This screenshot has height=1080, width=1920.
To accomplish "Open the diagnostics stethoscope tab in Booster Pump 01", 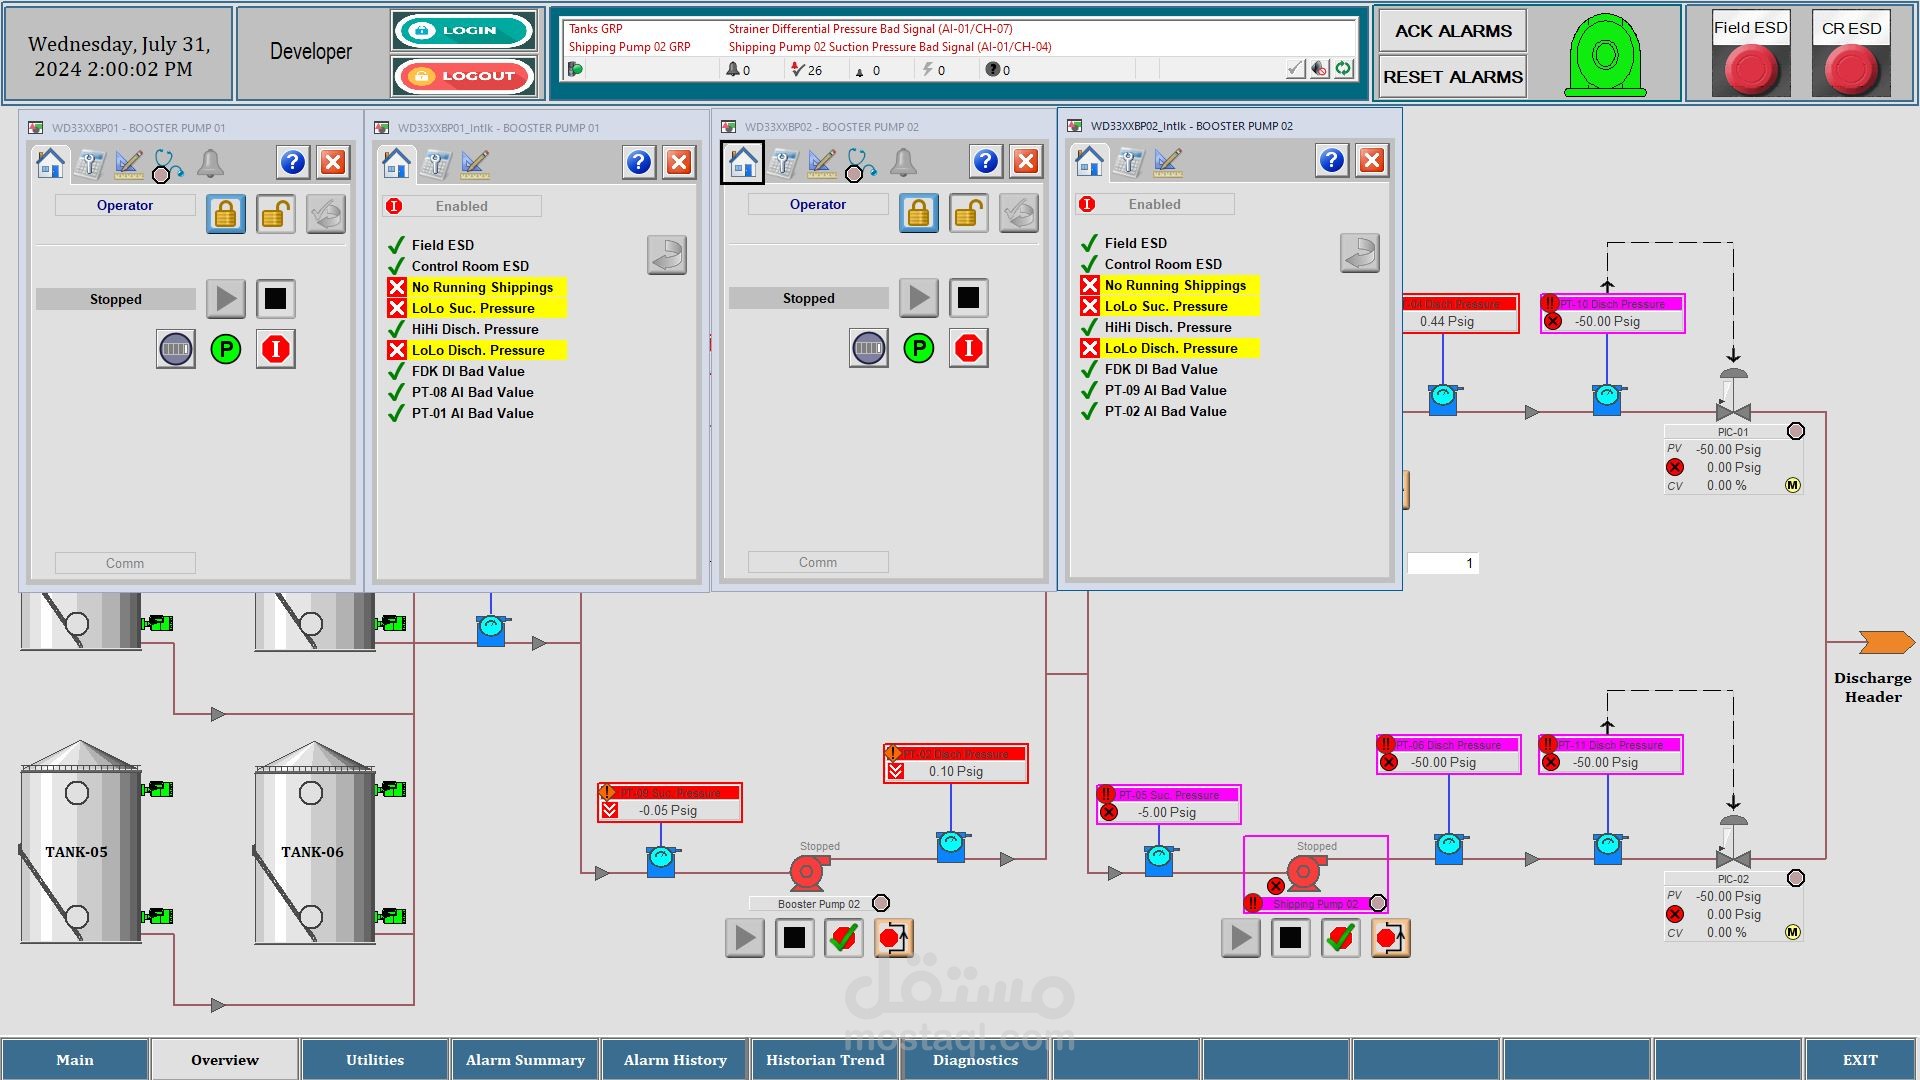I will (x=167, y=164).
